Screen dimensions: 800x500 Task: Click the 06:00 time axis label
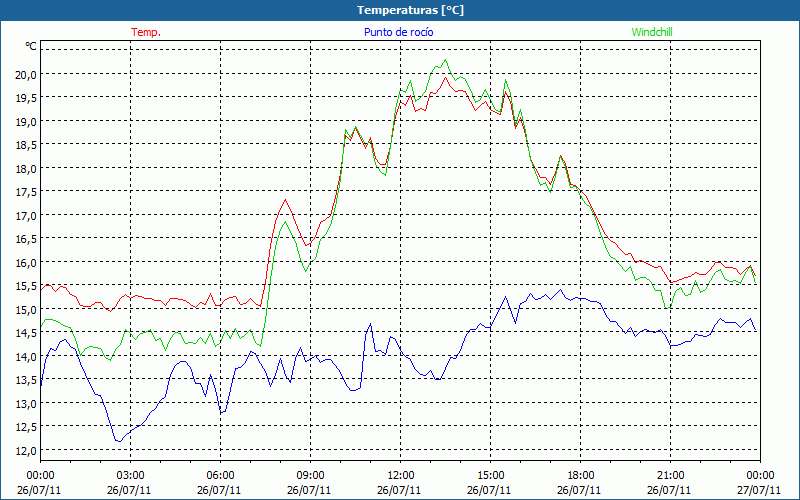click(x=220, y=476)
